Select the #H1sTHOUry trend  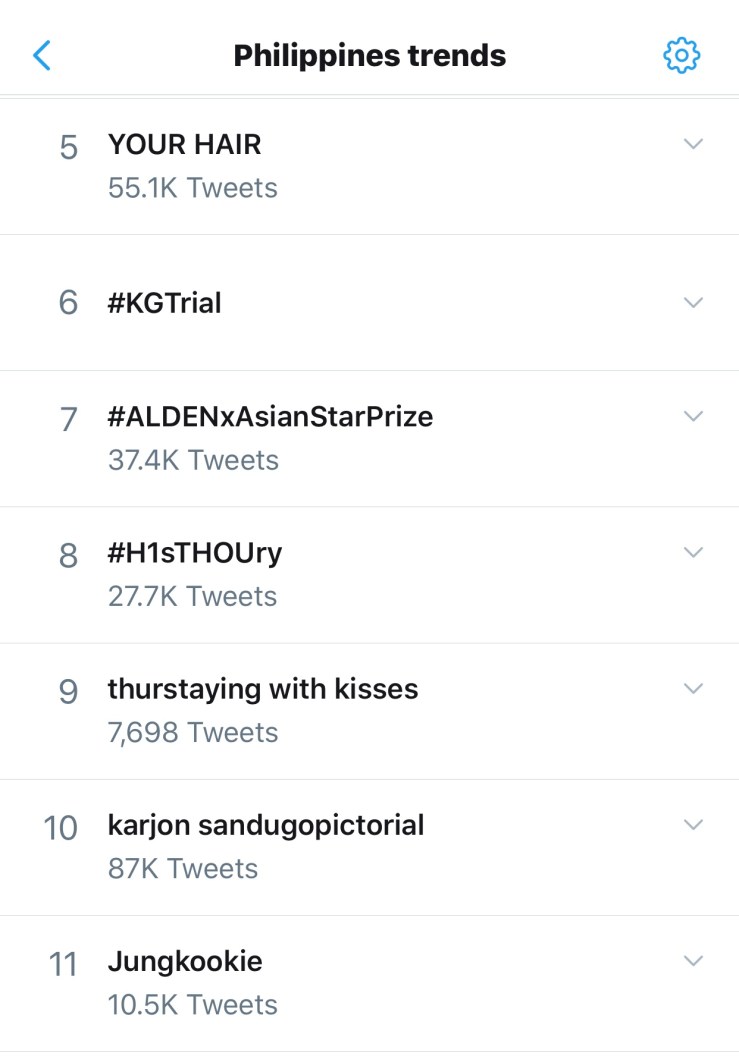(x=195, y=552)
